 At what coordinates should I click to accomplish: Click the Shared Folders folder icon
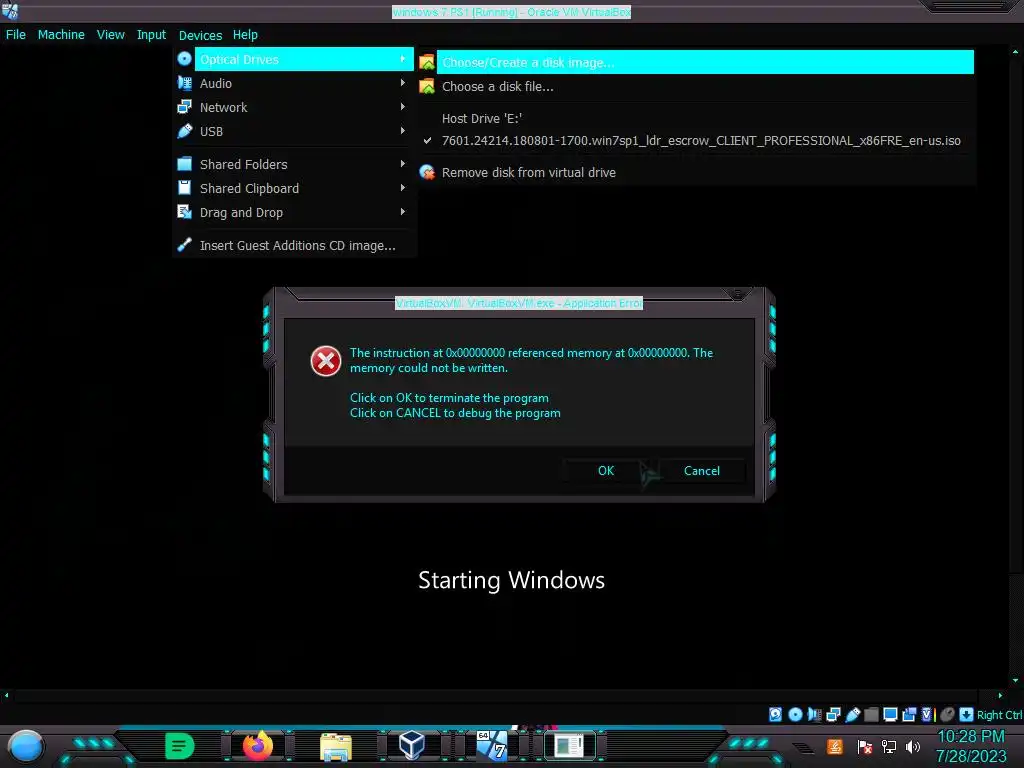pos(185,164)
